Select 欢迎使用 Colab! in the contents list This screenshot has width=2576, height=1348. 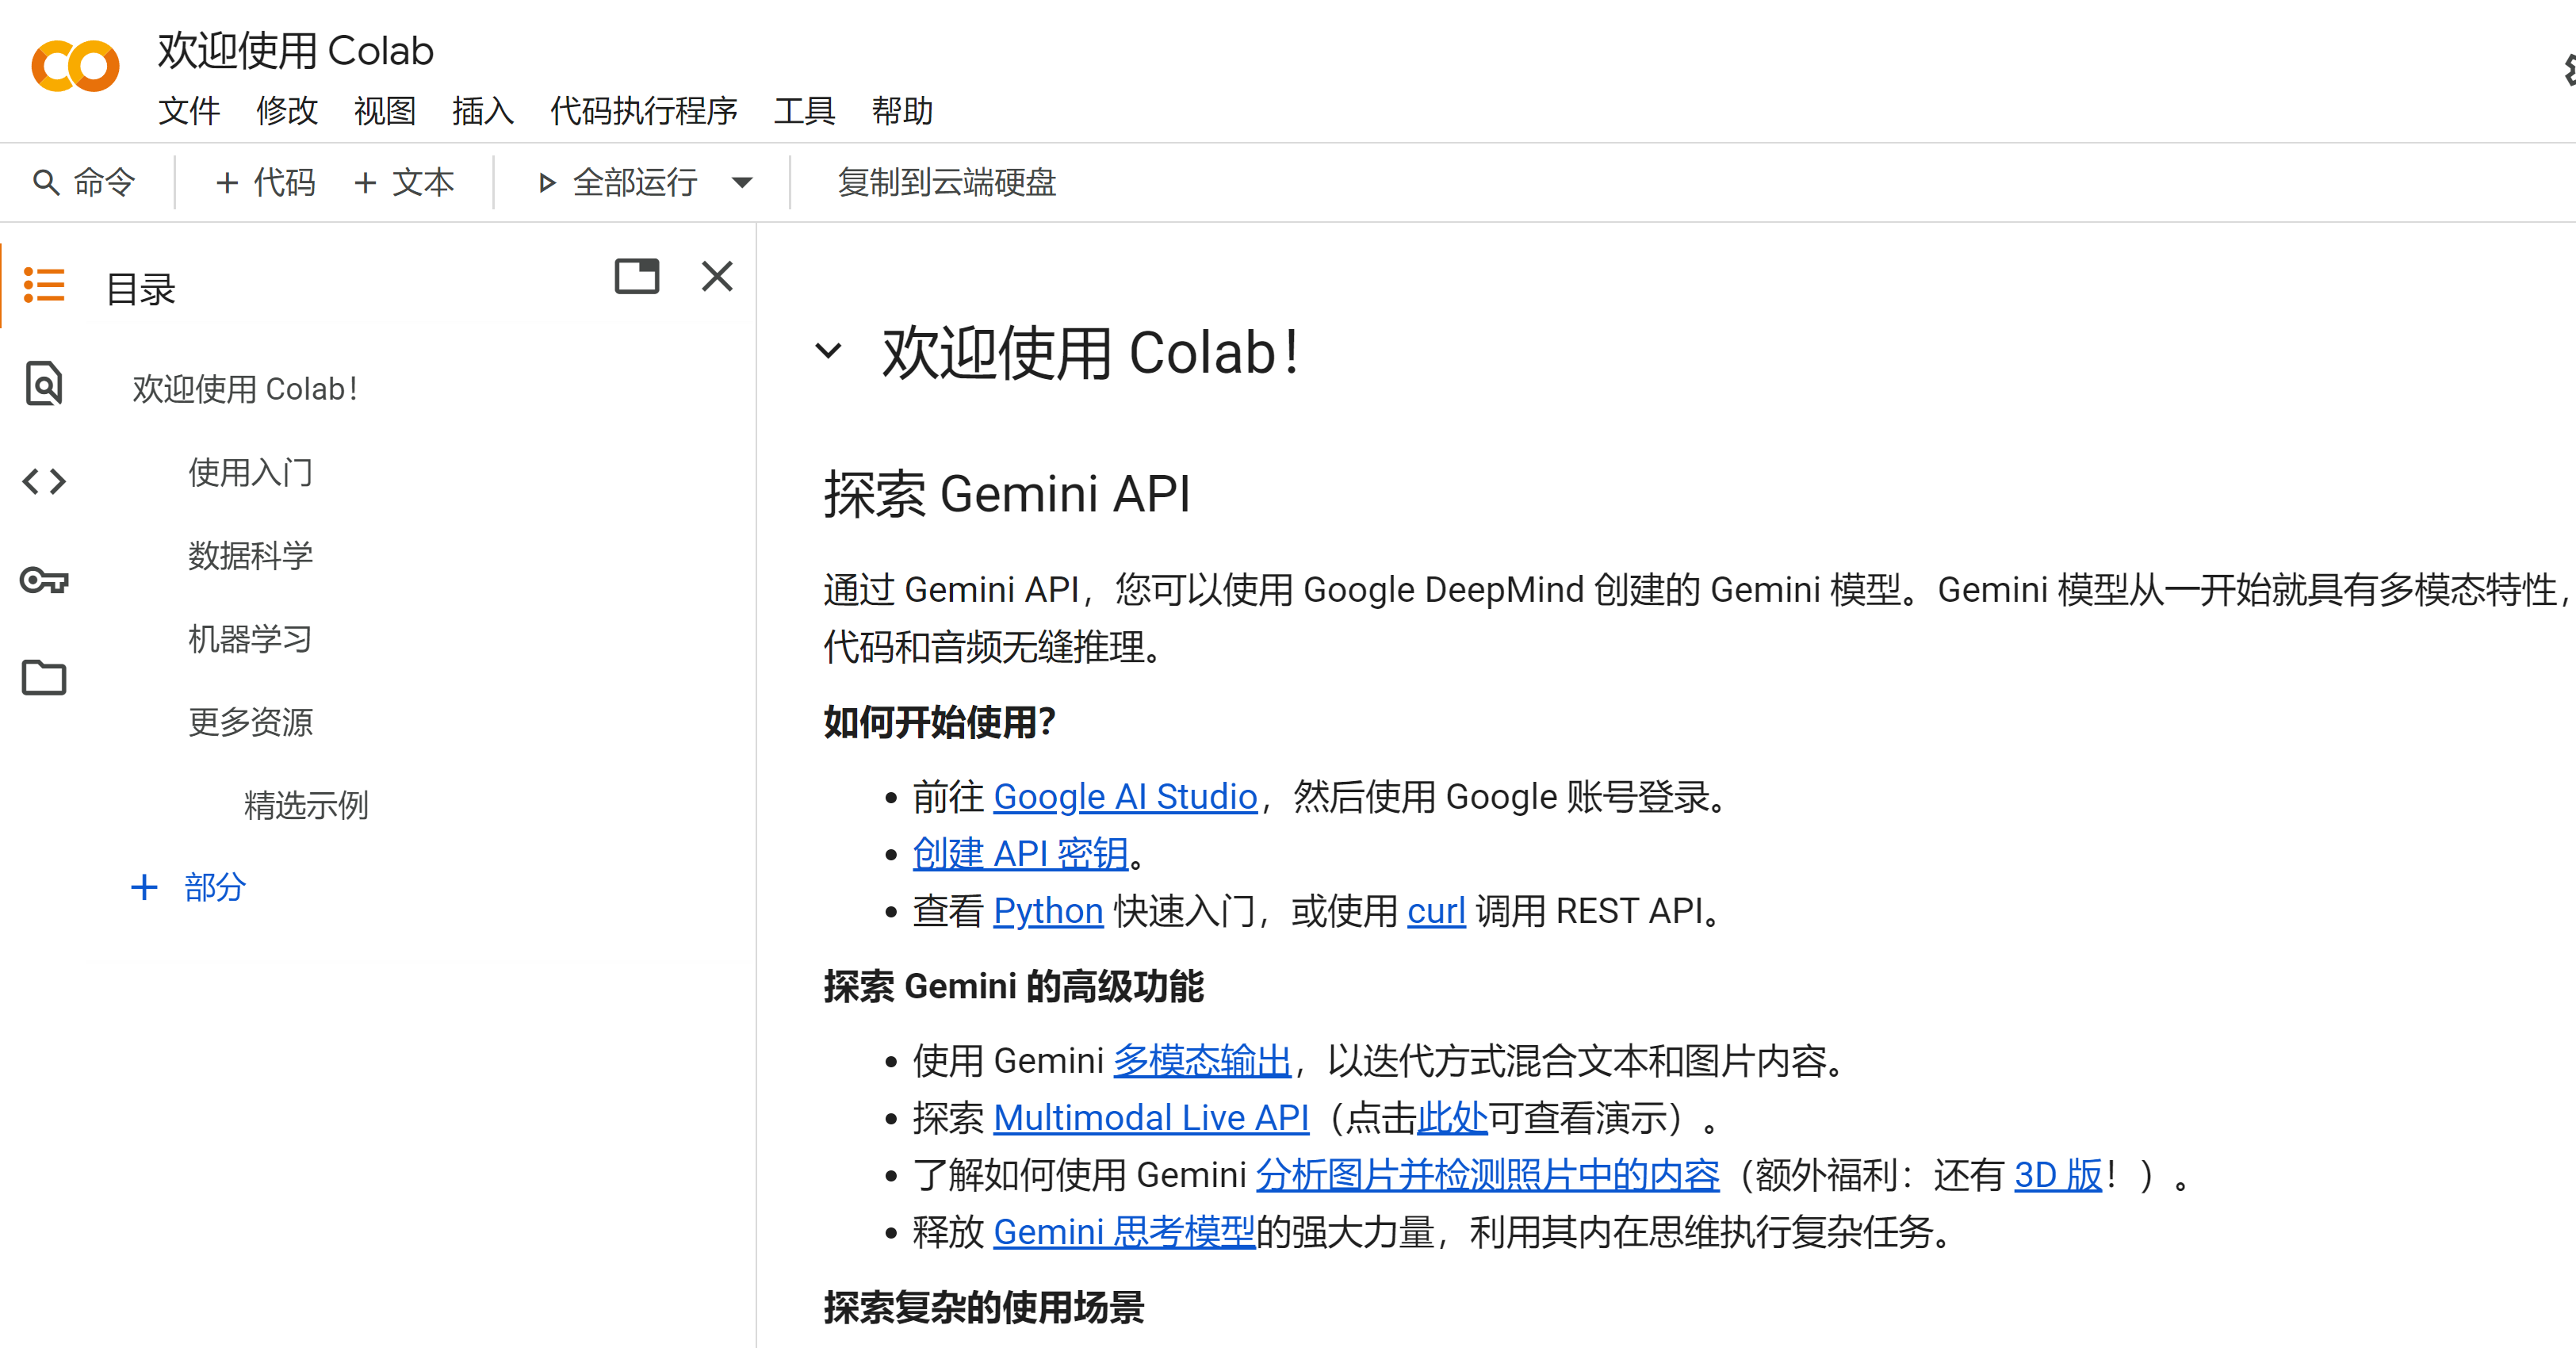[245, 388]
